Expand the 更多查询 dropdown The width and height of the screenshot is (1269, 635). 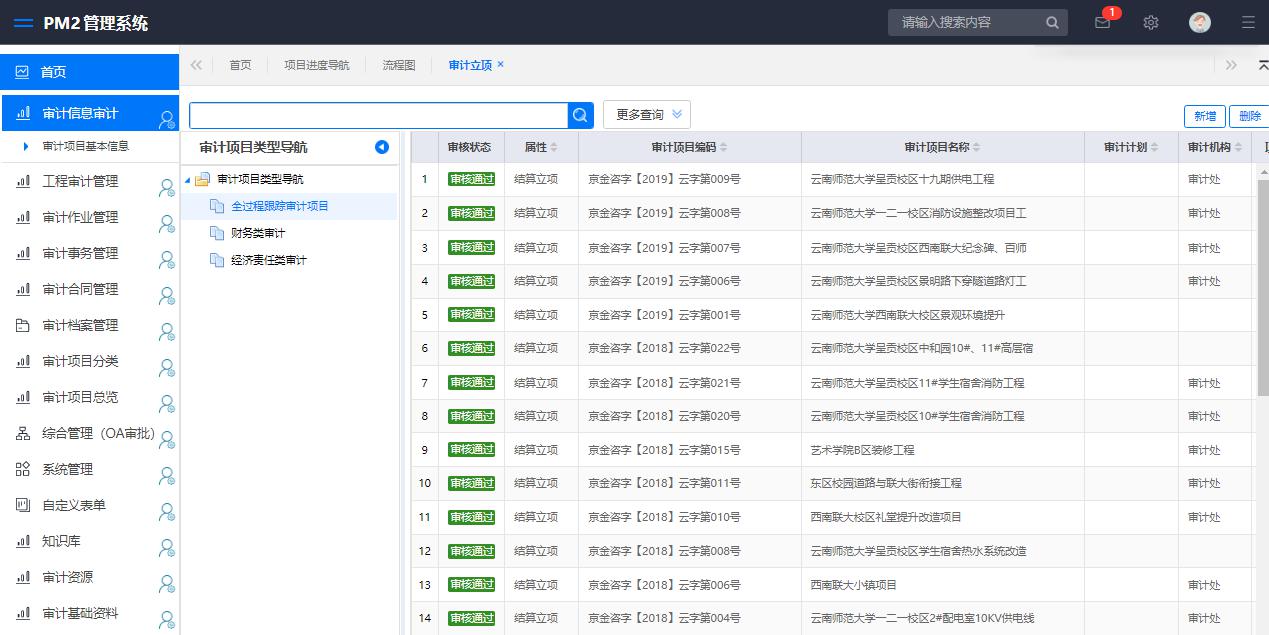646,115
